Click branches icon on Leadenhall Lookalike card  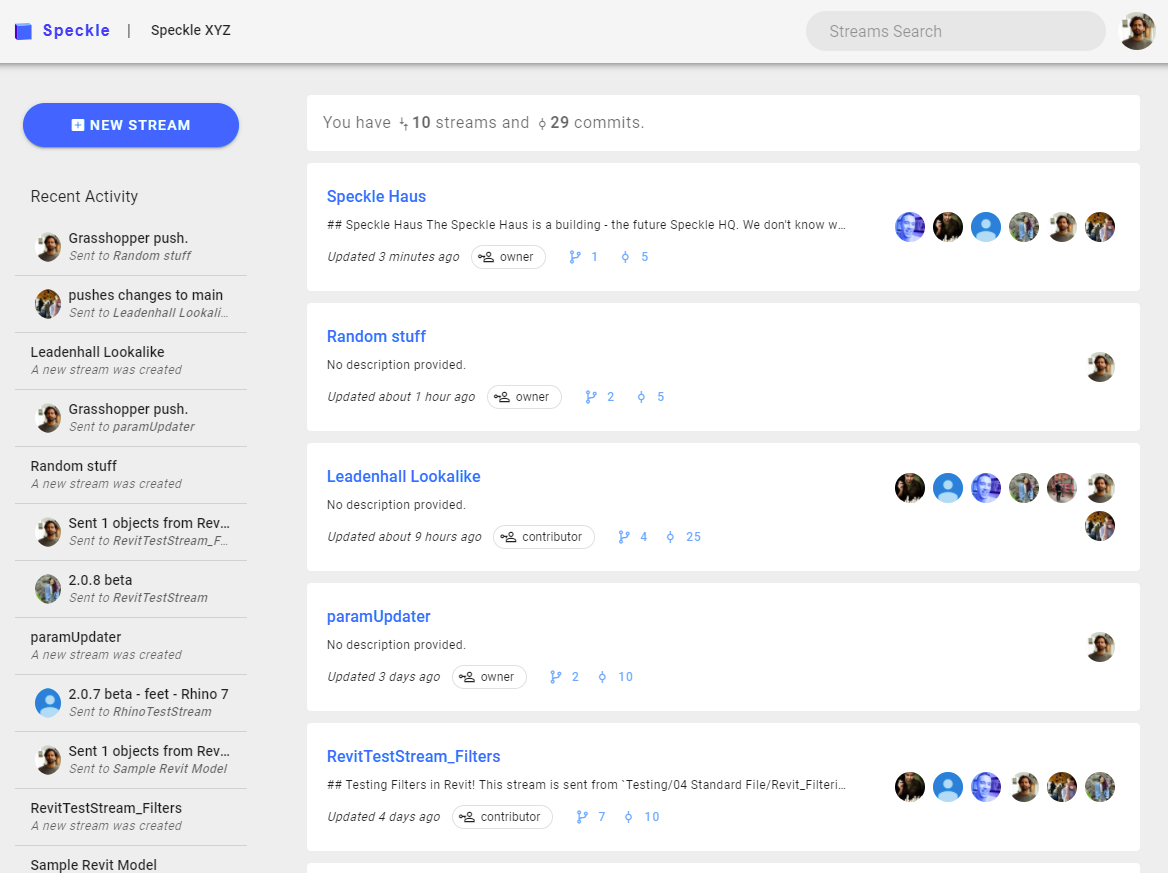(x=624, y=537)
